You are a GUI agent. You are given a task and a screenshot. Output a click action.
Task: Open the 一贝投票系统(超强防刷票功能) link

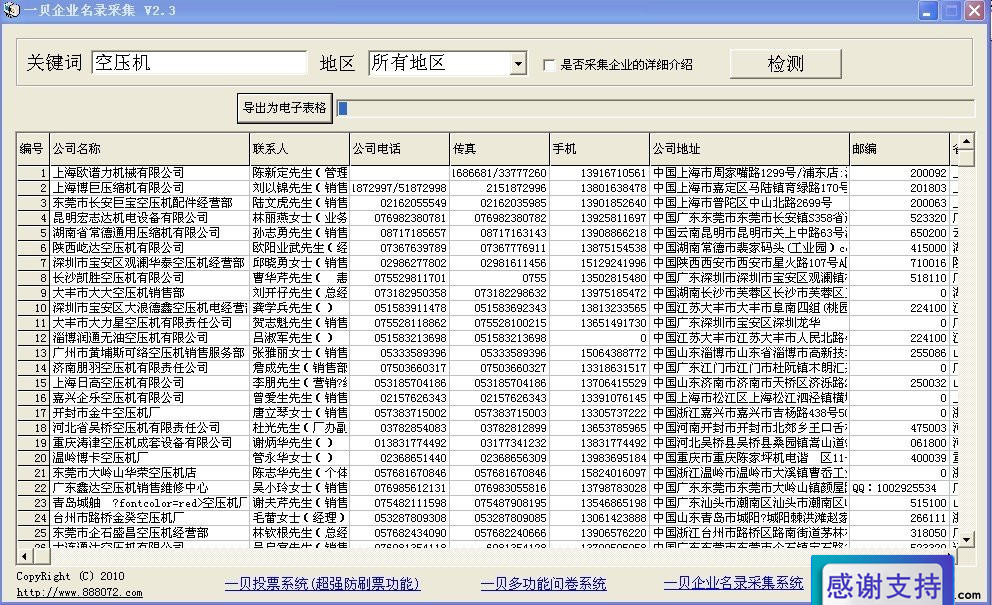tap(322, 583)
